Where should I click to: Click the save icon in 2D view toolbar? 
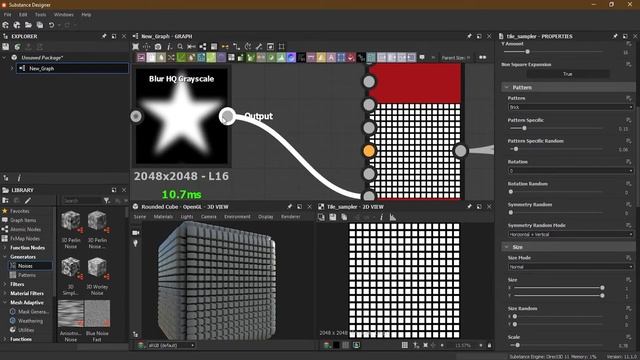(x=333, y=217)
